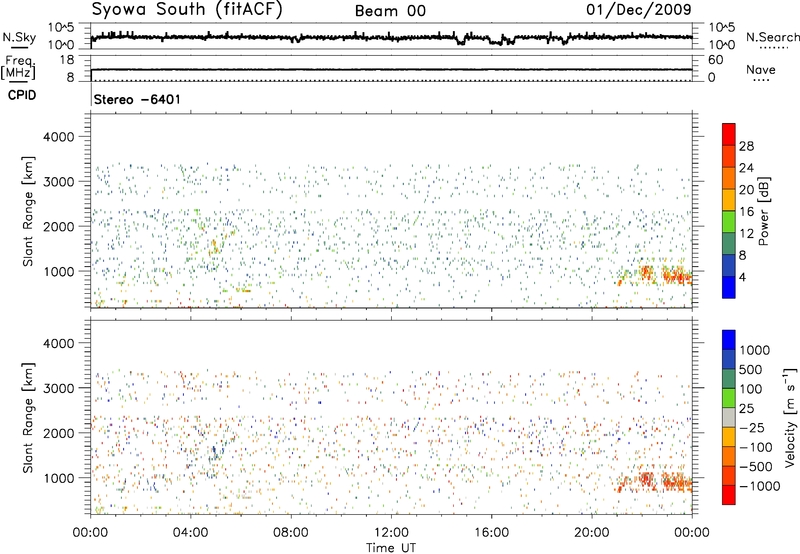Click time axis label '20:00'
800x554 pixels.
point(591,533)
